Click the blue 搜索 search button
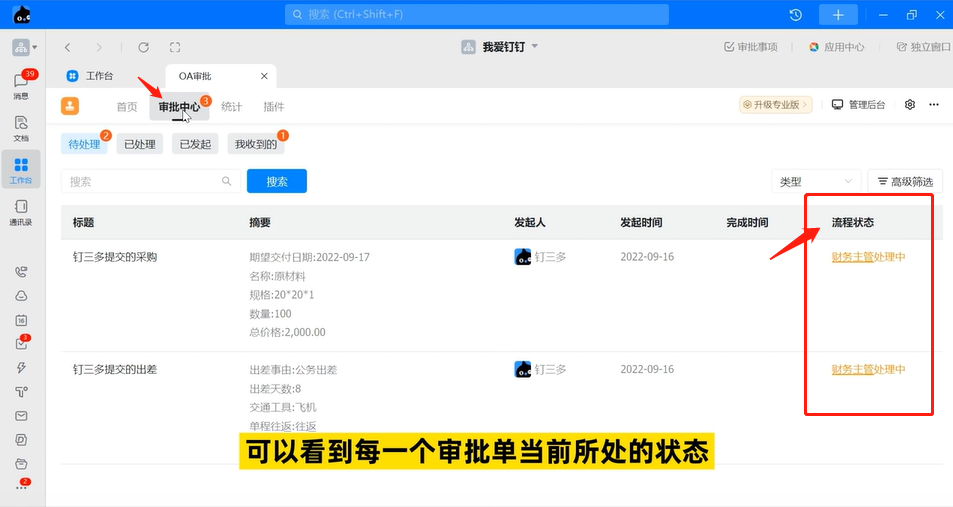The height and width of the screenshot is (507, 953). [x=276, y=181]
